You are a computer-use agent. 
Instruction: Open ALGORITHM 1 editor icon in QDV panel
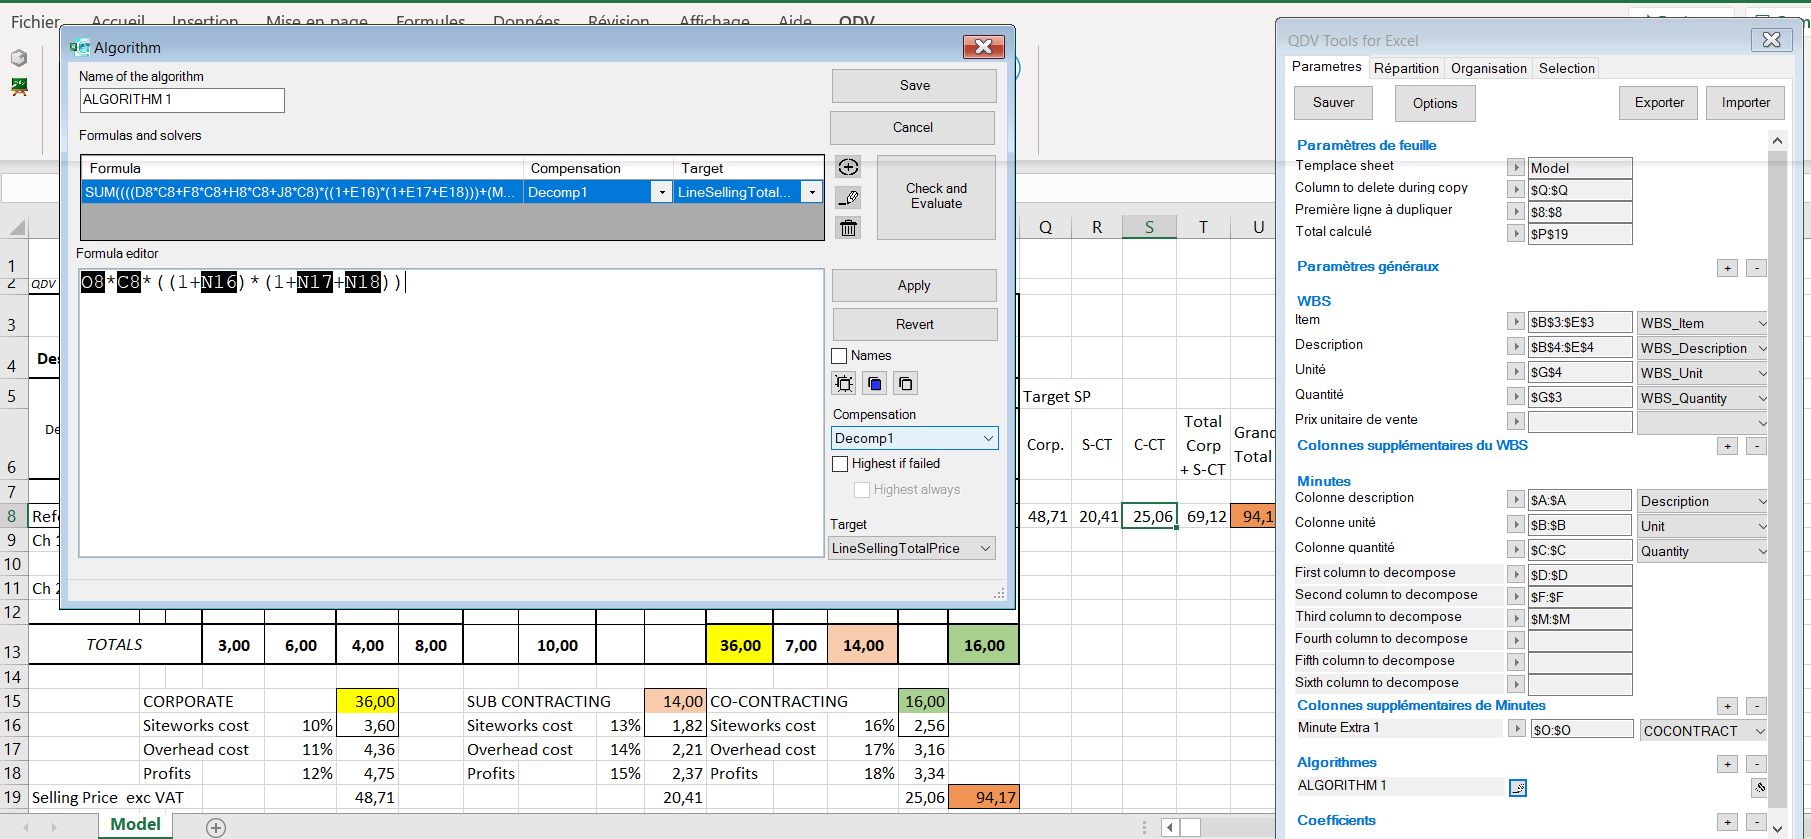coord(1518,788)
